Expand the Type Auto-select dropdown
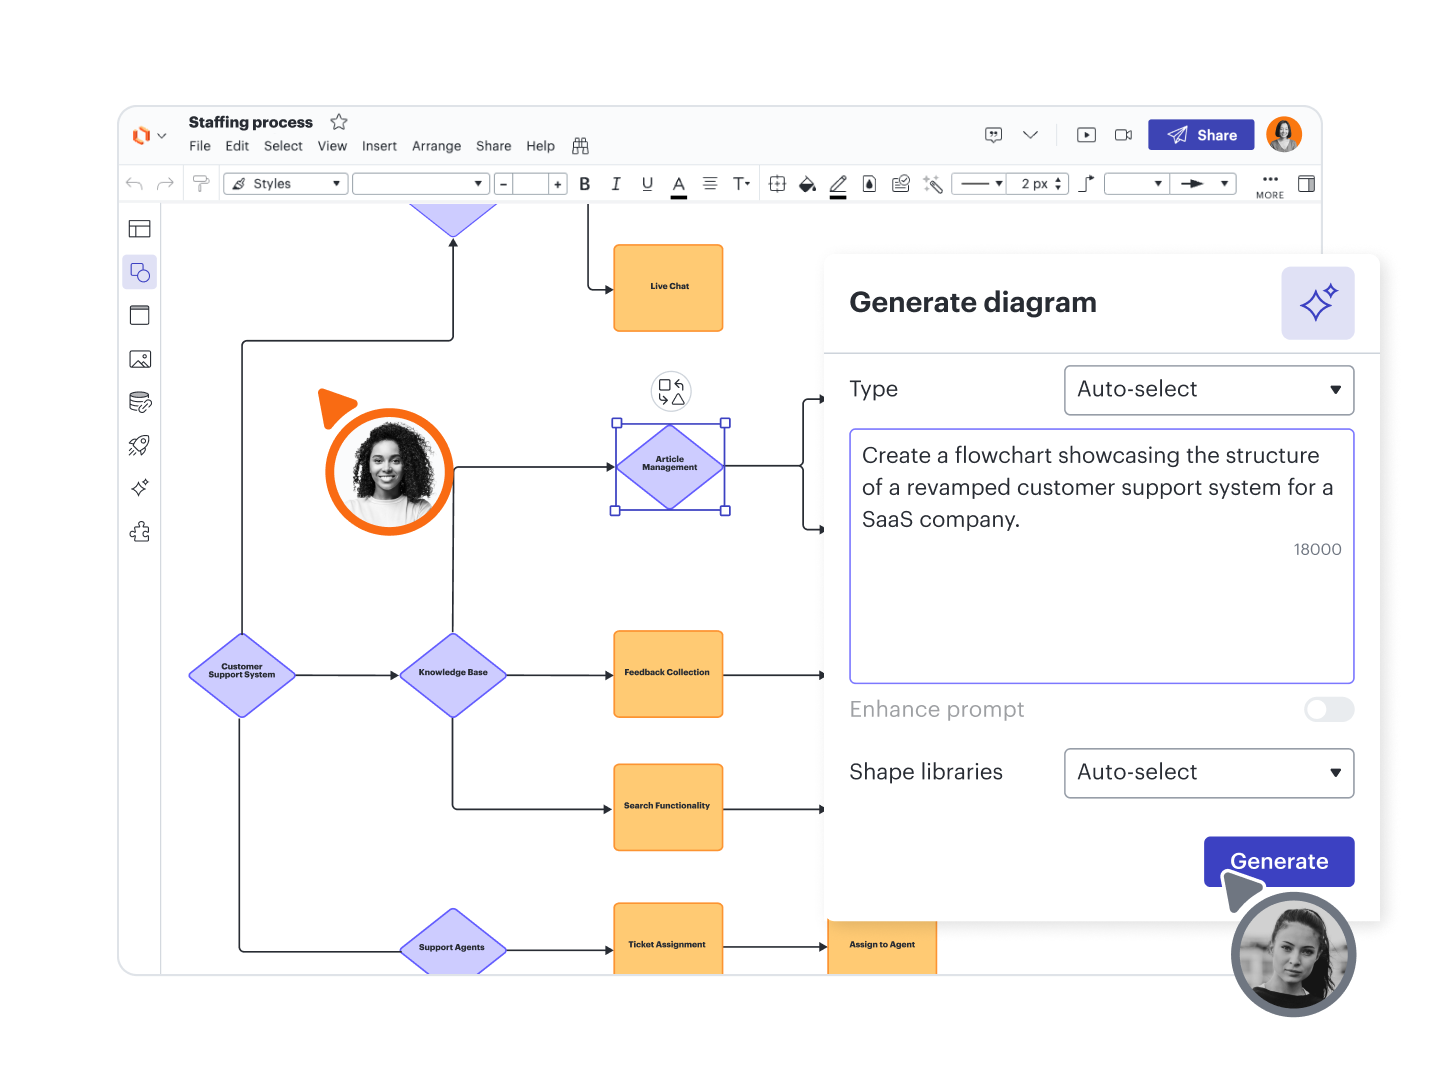The height and width of the screenshot is (1080, 1440). 1208,390
